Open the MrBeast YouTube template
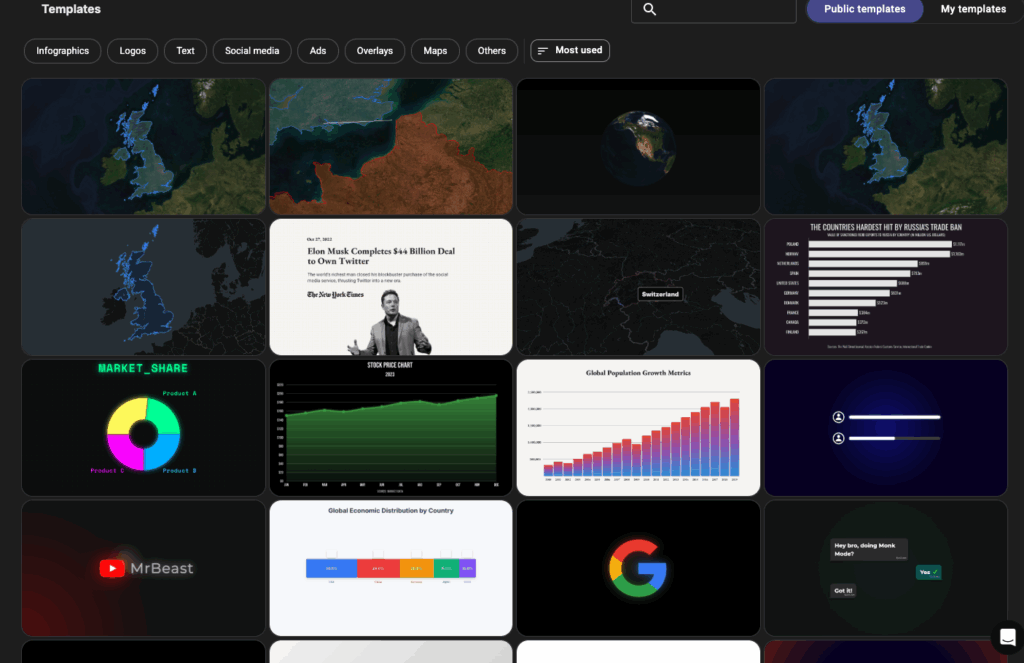1024x663 pixels. click(x=143, y=568)
